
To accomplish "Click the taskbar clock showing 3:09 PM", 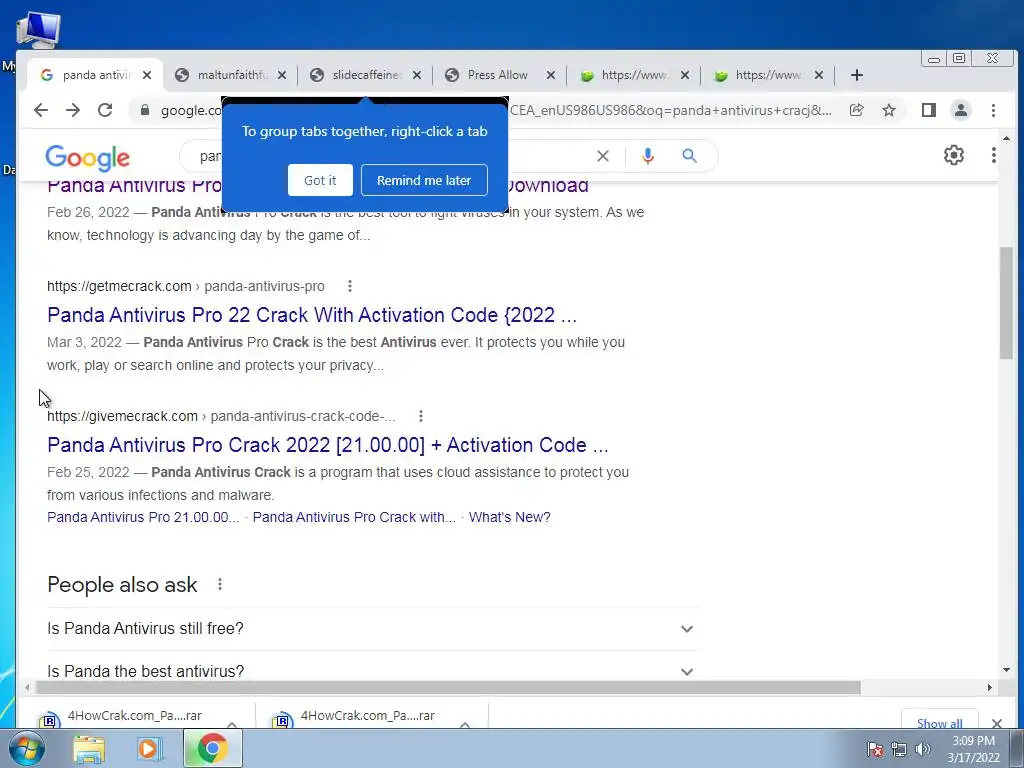I will pyautogui.click(x=974, y=749).
